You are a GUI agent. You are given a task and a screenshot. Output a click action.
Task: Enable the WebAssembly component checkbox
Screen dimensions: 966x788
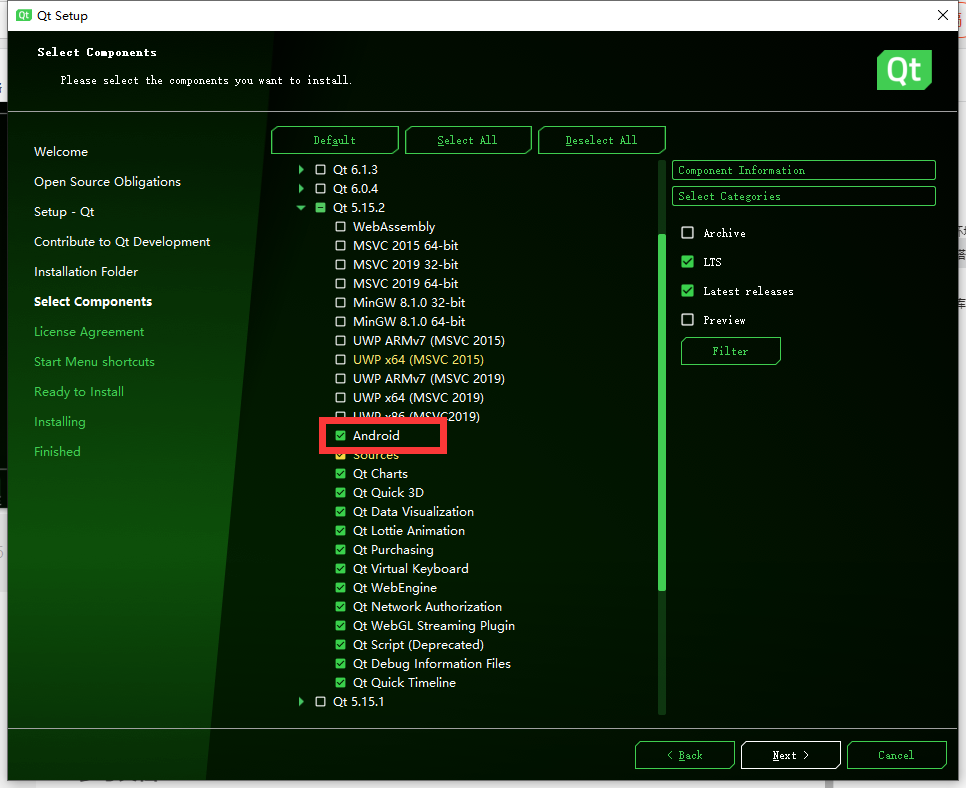pos(340,227)
